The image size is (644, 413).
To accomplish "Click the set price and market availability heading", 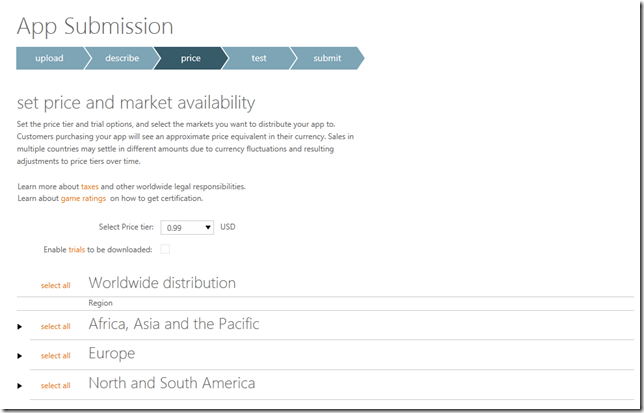I will pyautogui.click(x=136, y=103).
